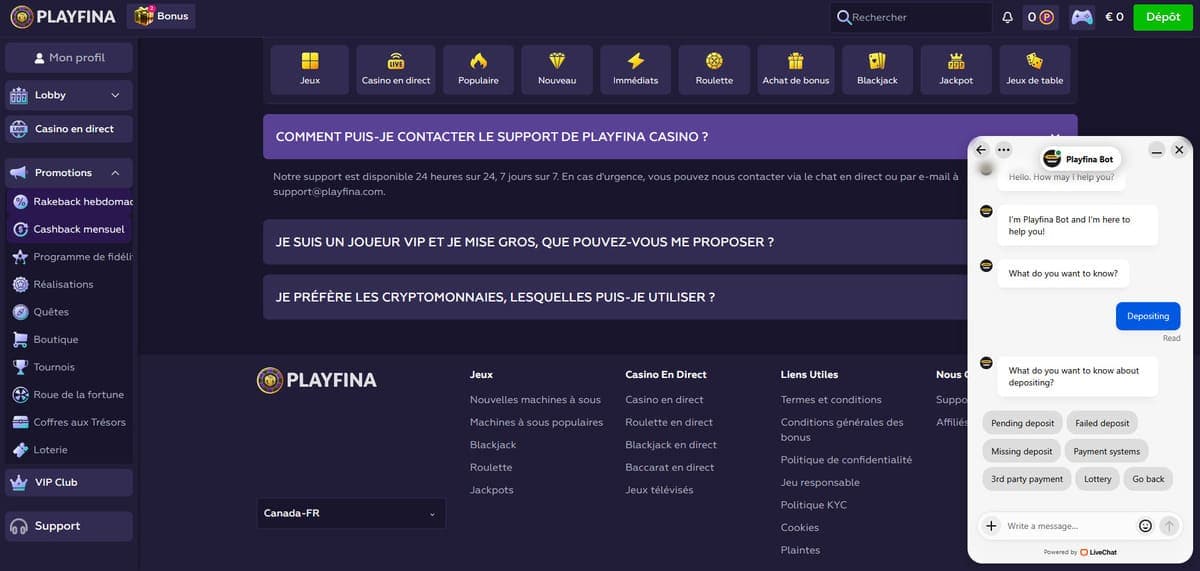Choose Missing deposit quick reply
The height and width of the screenshot is (571, 1200).
tap(1022, 451)
